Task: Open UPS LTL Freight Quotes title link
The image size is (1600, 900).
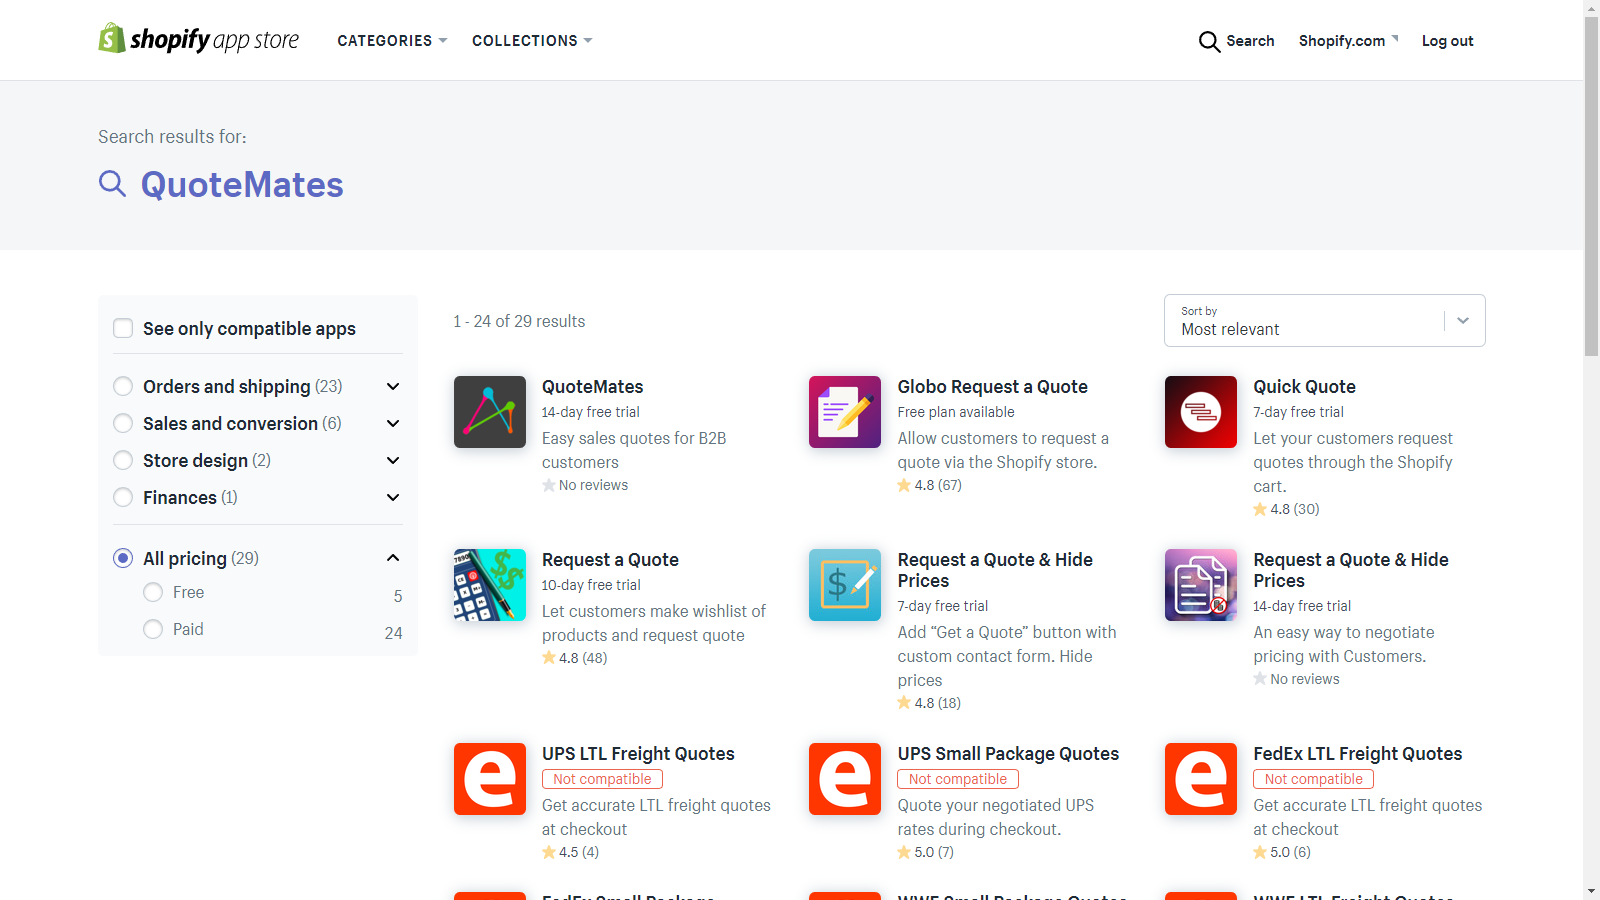Action: pyautogui.click(x=638, y=754)
